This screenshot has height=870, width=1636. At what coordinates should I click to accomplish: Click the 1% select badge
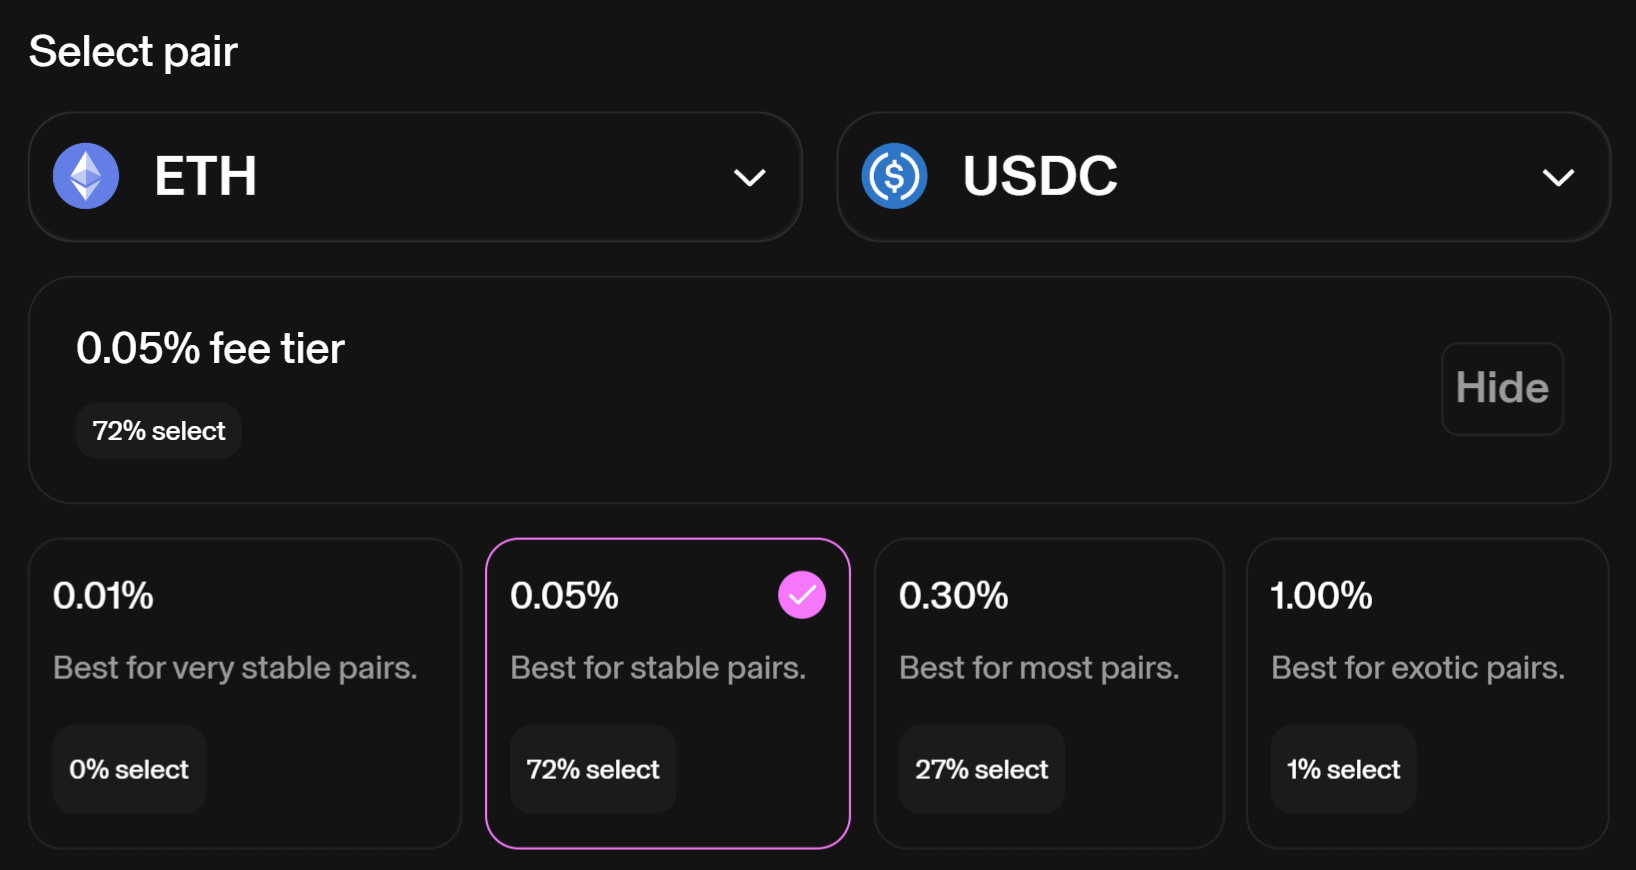[x=1343, y=769]
